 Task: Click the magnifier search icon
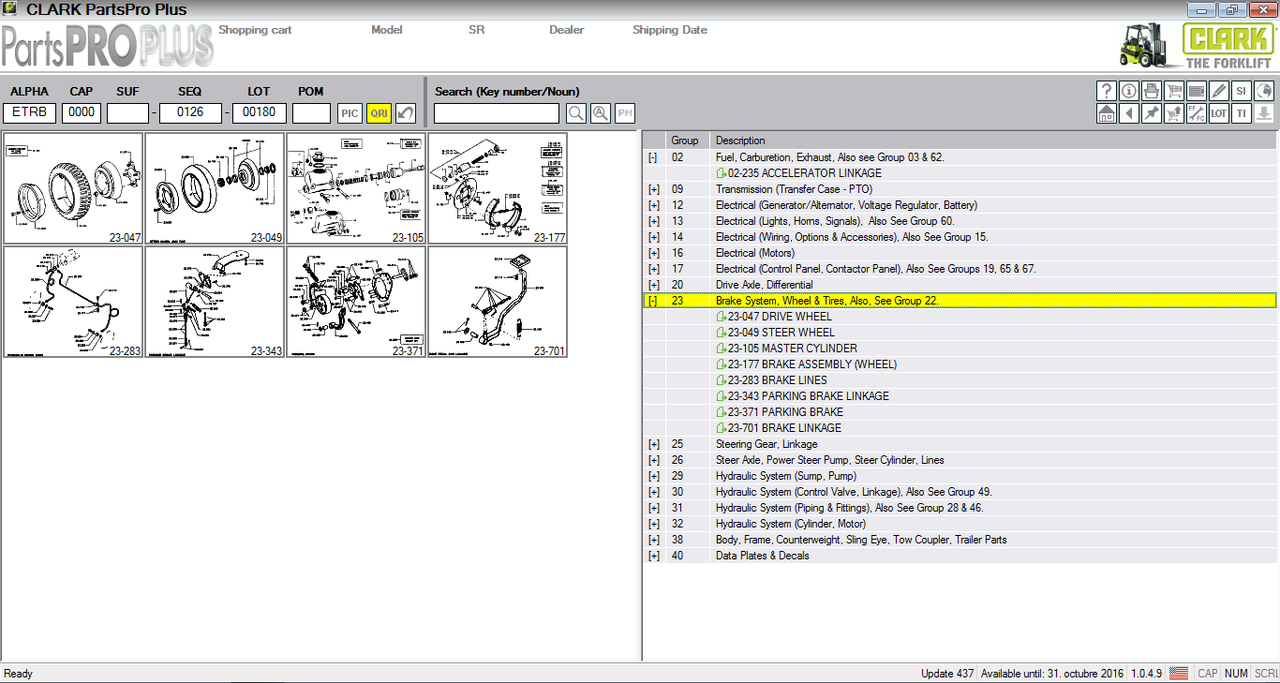577,113
